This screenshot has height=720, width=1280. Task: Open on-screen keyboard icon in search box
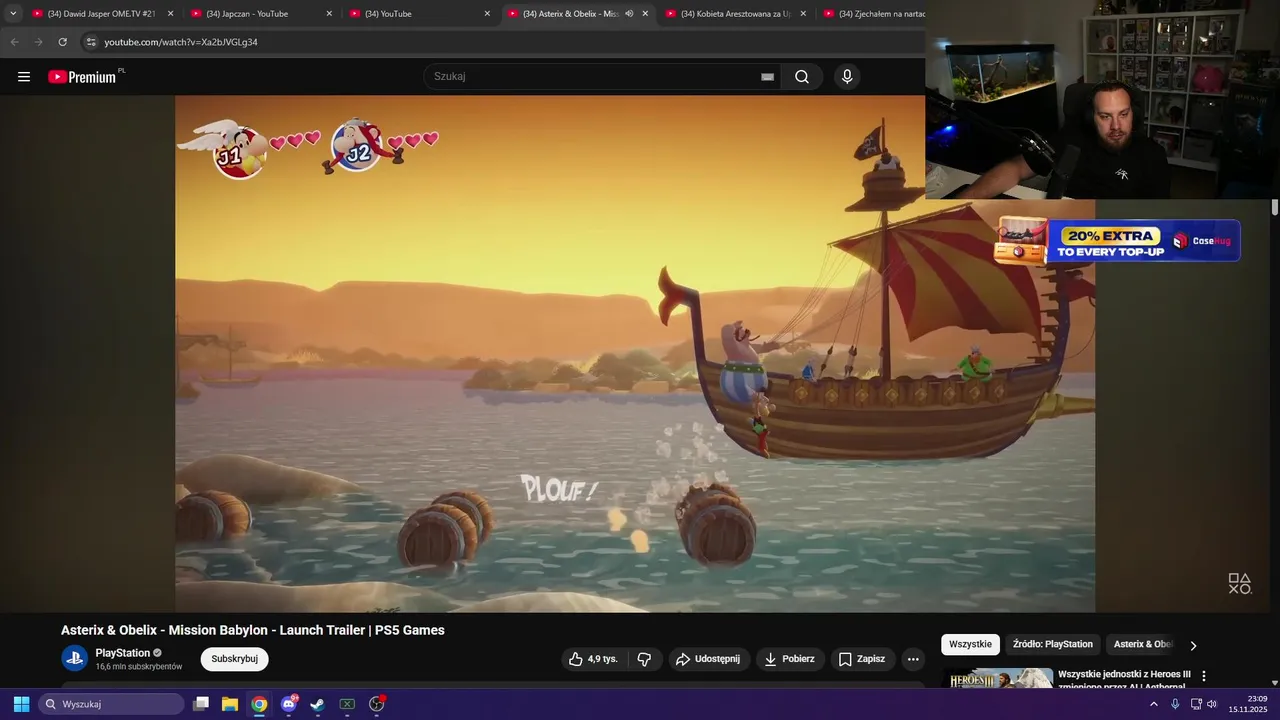(767, 77)
